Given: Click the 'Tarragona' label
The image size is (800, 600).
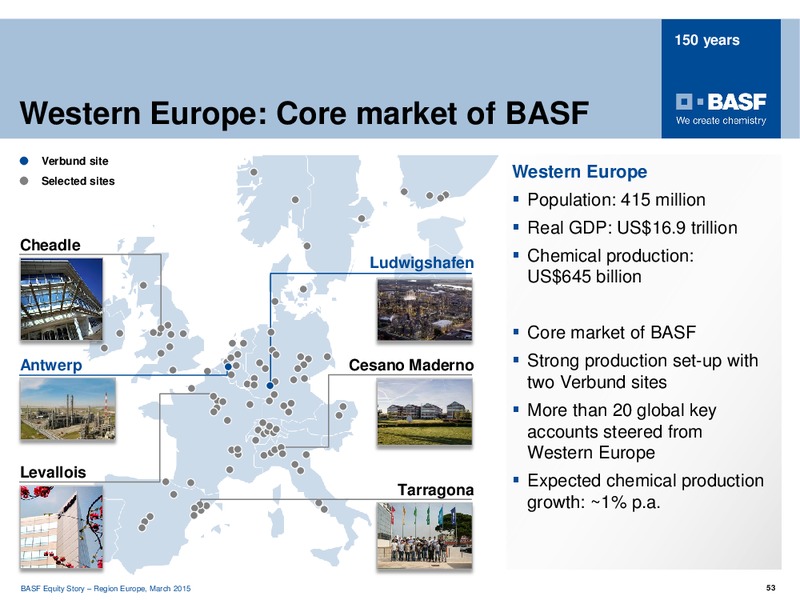Looking at the screenshot, I should [x=435, y=490].
